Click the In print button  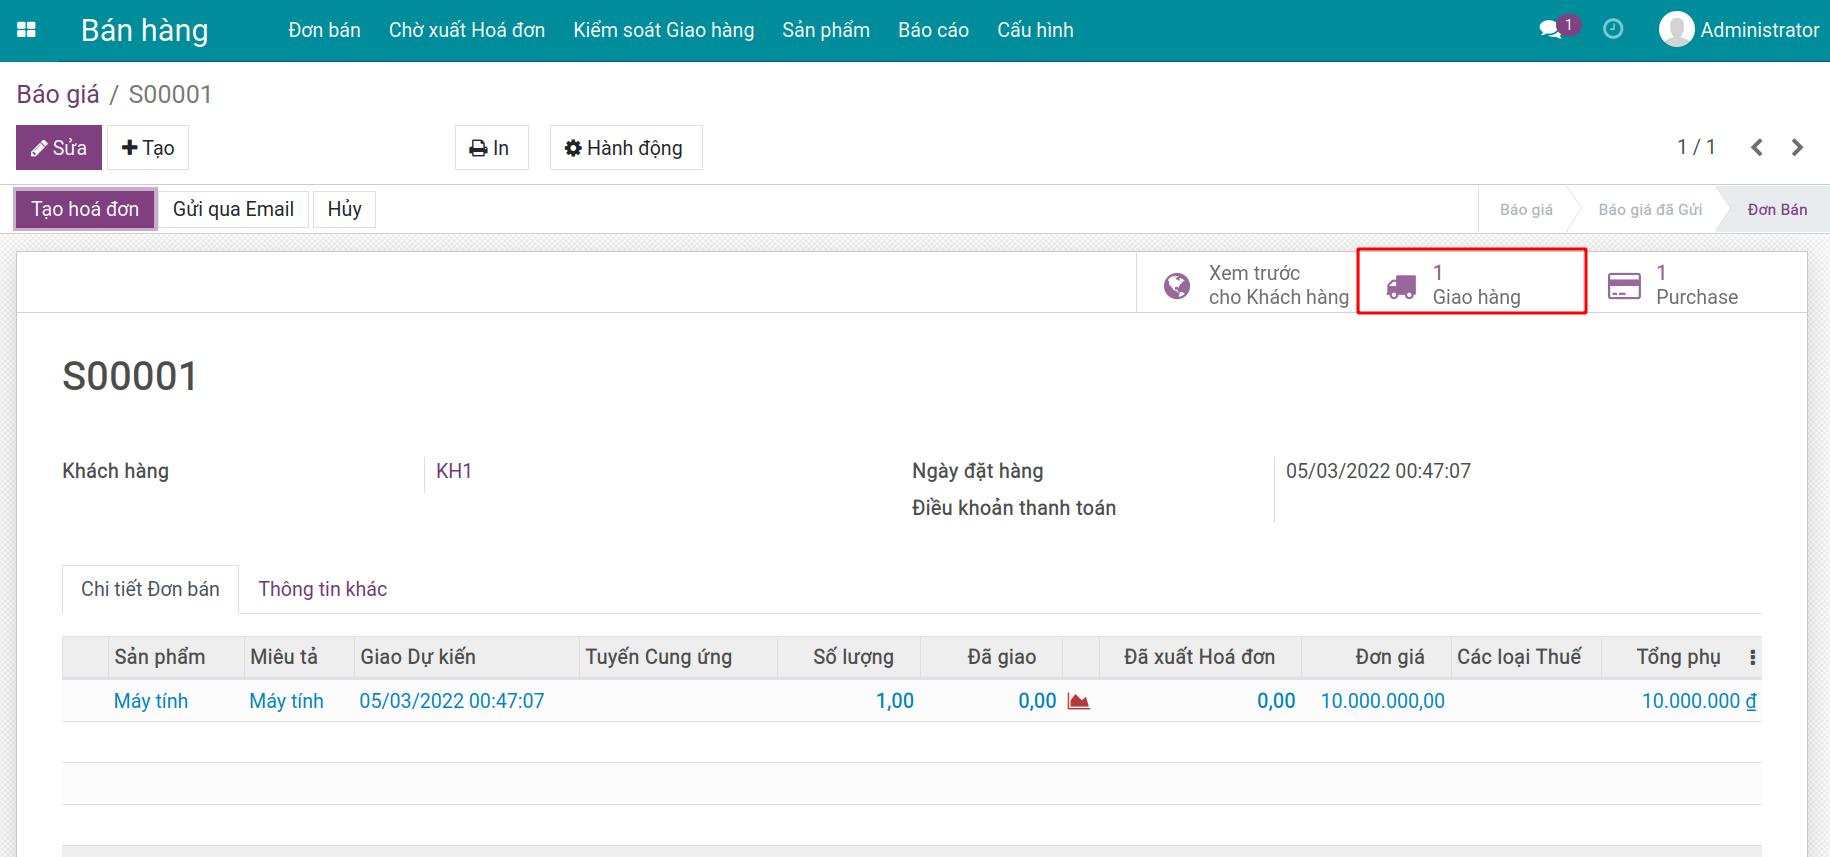pyautogui.click(x=490, y=148)
